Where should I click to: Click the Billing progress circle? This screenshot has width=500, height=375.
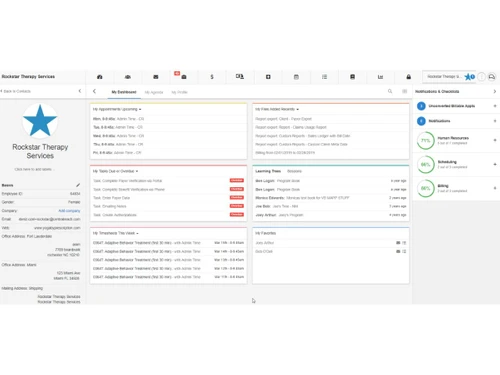click(x=426, y=189)
